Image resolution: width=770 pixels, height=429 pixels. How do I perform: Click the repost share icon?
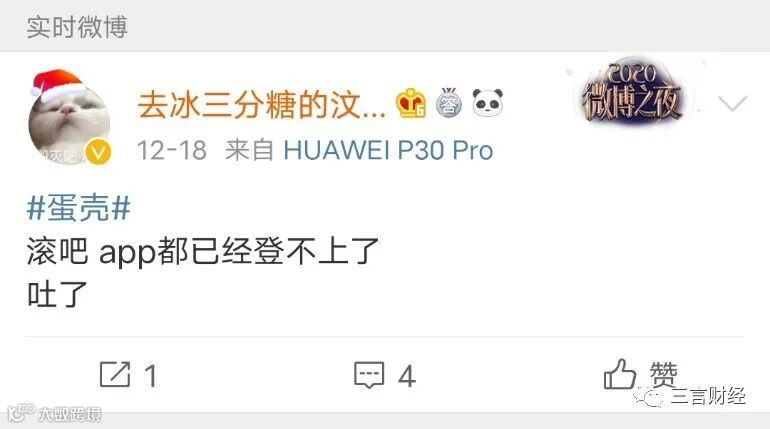[x=115, y=375]
